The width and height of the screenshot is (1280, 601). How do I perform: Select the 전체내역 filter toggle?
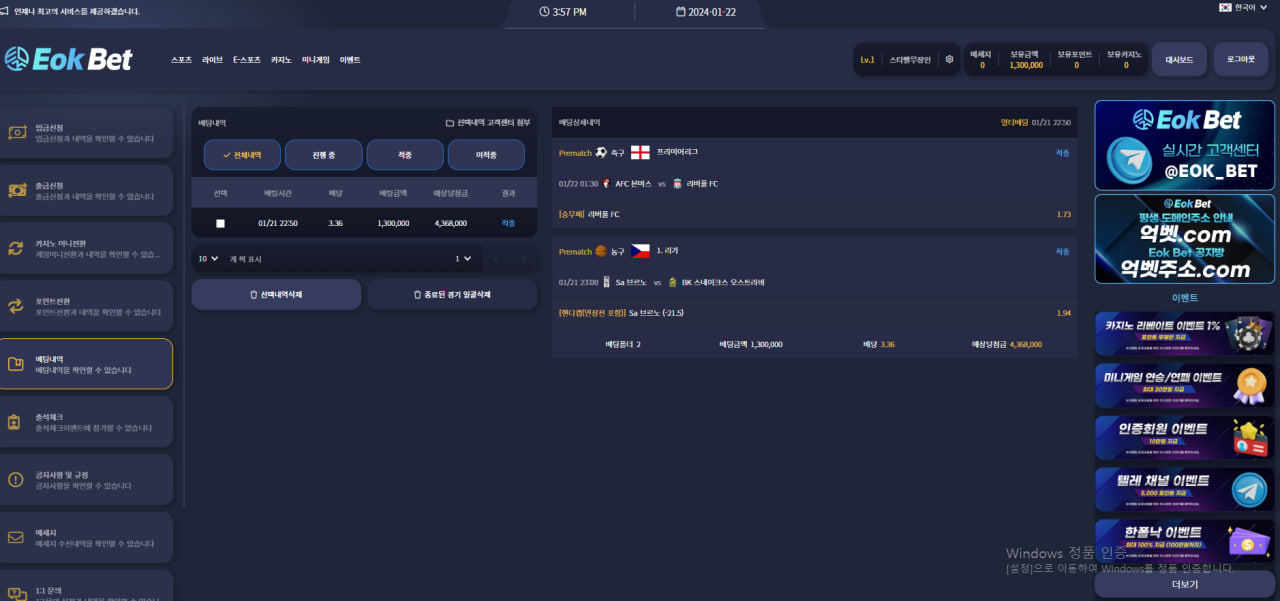click(x=242, y=155)
